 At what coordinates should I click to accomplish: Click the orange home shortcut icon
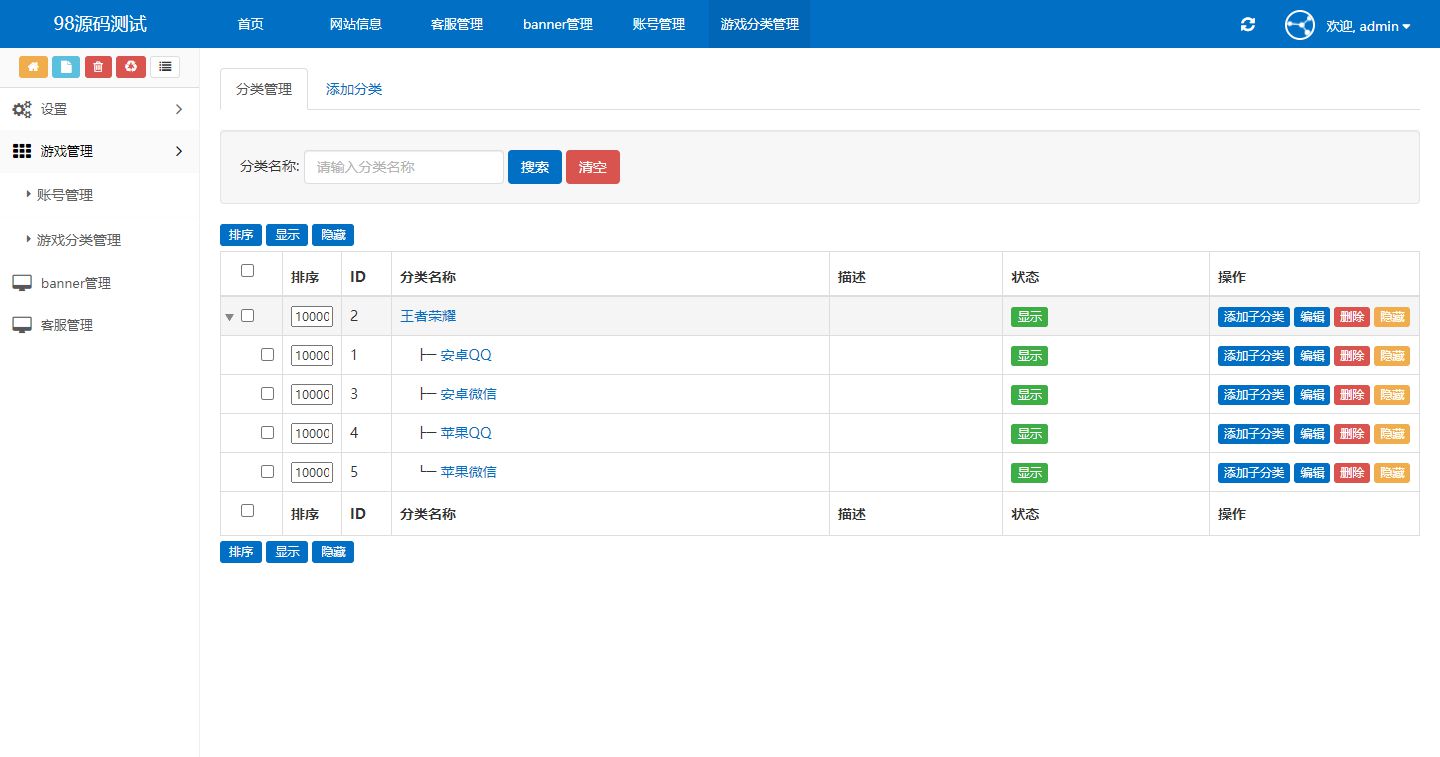pyautogui.click(x=33, y=67)
